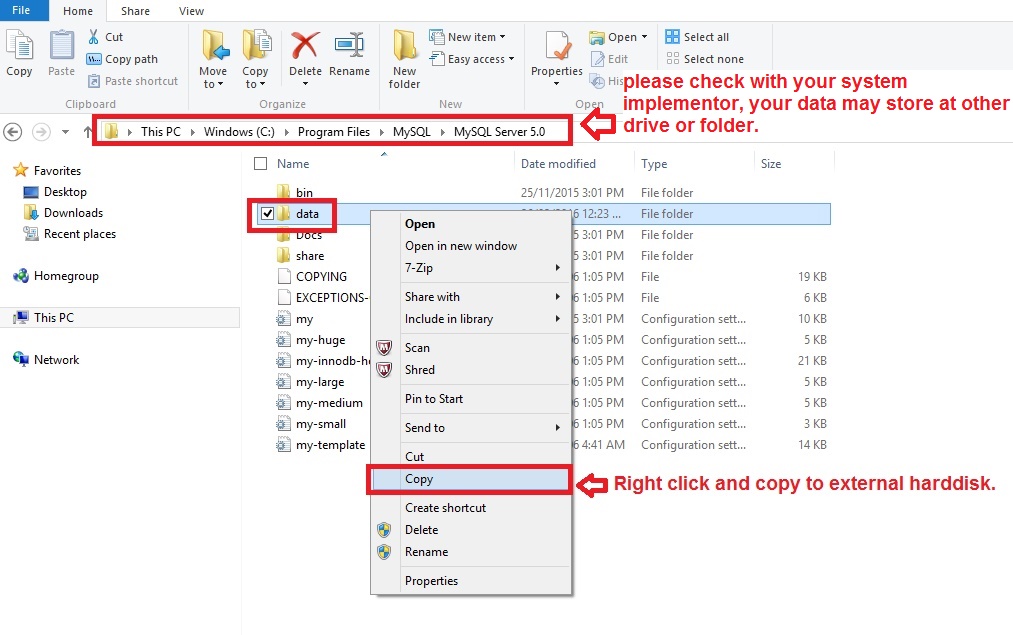Click the New folder icon
Image resolution: width=1013 pixels, height=635 pixels.
click(x=404, y=47)
